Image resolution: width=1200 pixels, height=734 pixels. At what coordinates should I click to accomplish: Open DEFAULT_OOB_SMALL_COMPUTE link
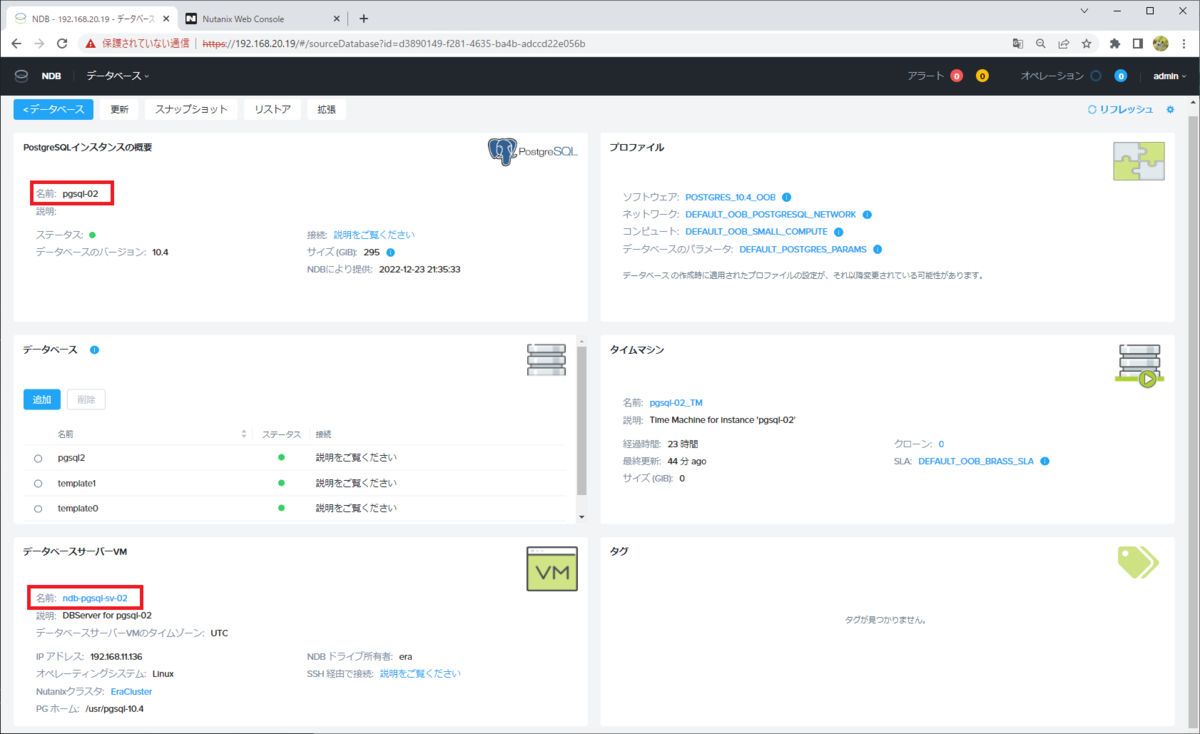(x=757, y=232)
